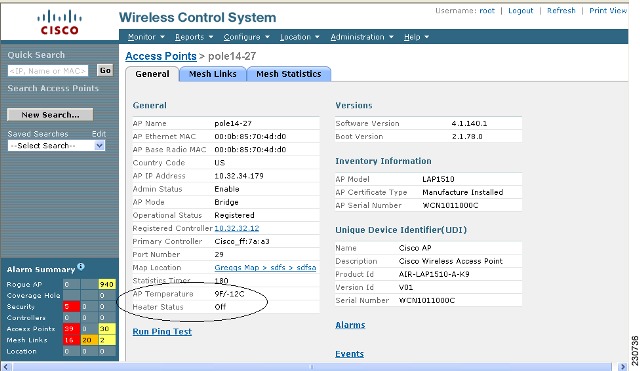
Task: Open the Reports menu
Action: [x=194, y=37]
